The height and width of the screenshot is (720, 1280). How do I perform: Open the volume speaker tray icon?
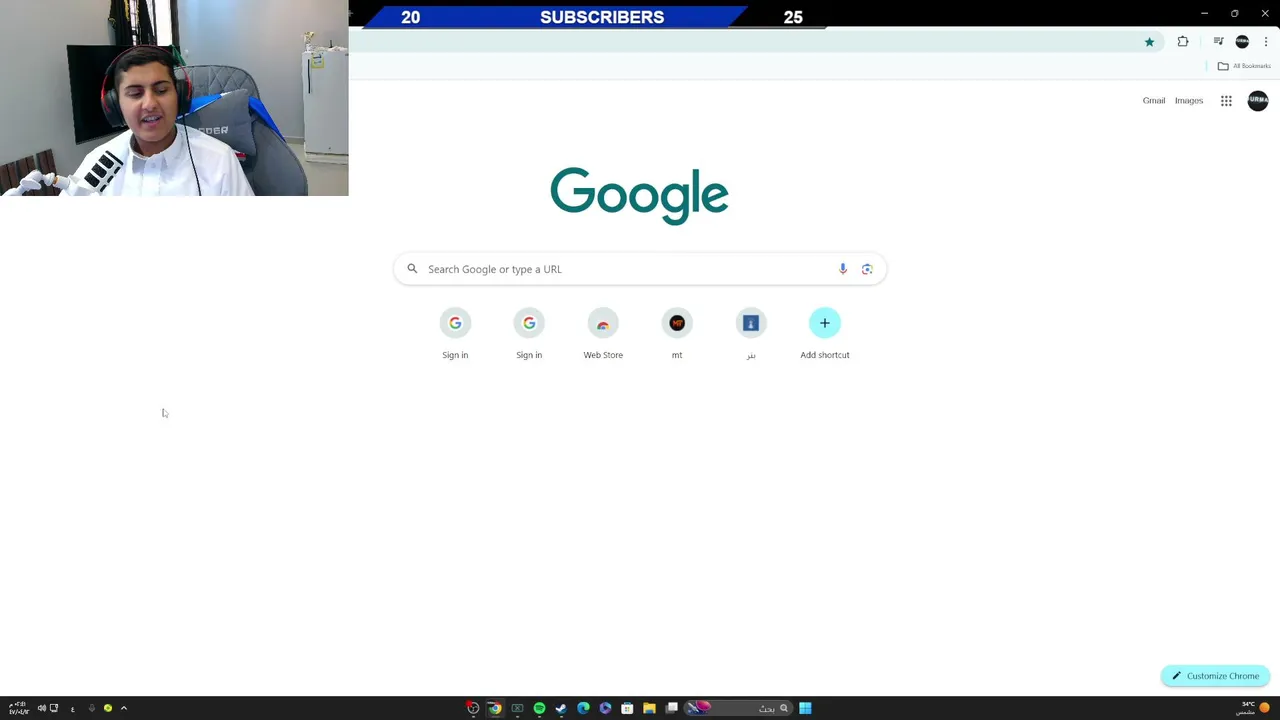(x=42, y=708)
